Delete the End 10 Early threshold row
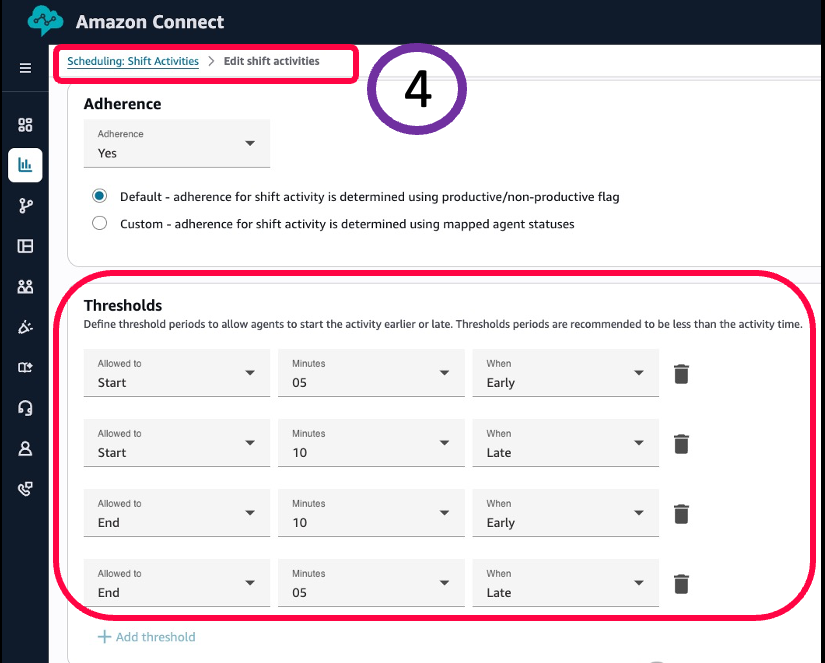Viewport: 825px width, 663px height. coord(681,514)
